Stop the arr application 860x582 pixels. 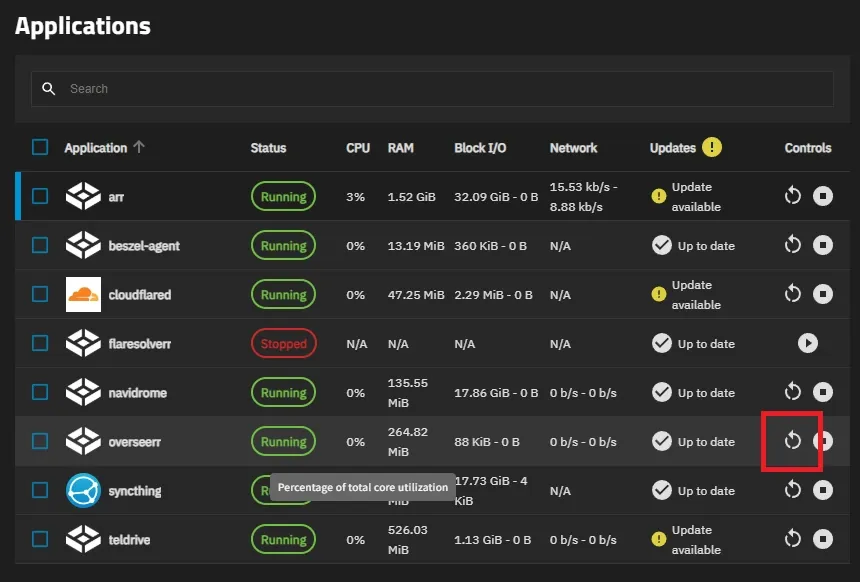tap(822, 196)
